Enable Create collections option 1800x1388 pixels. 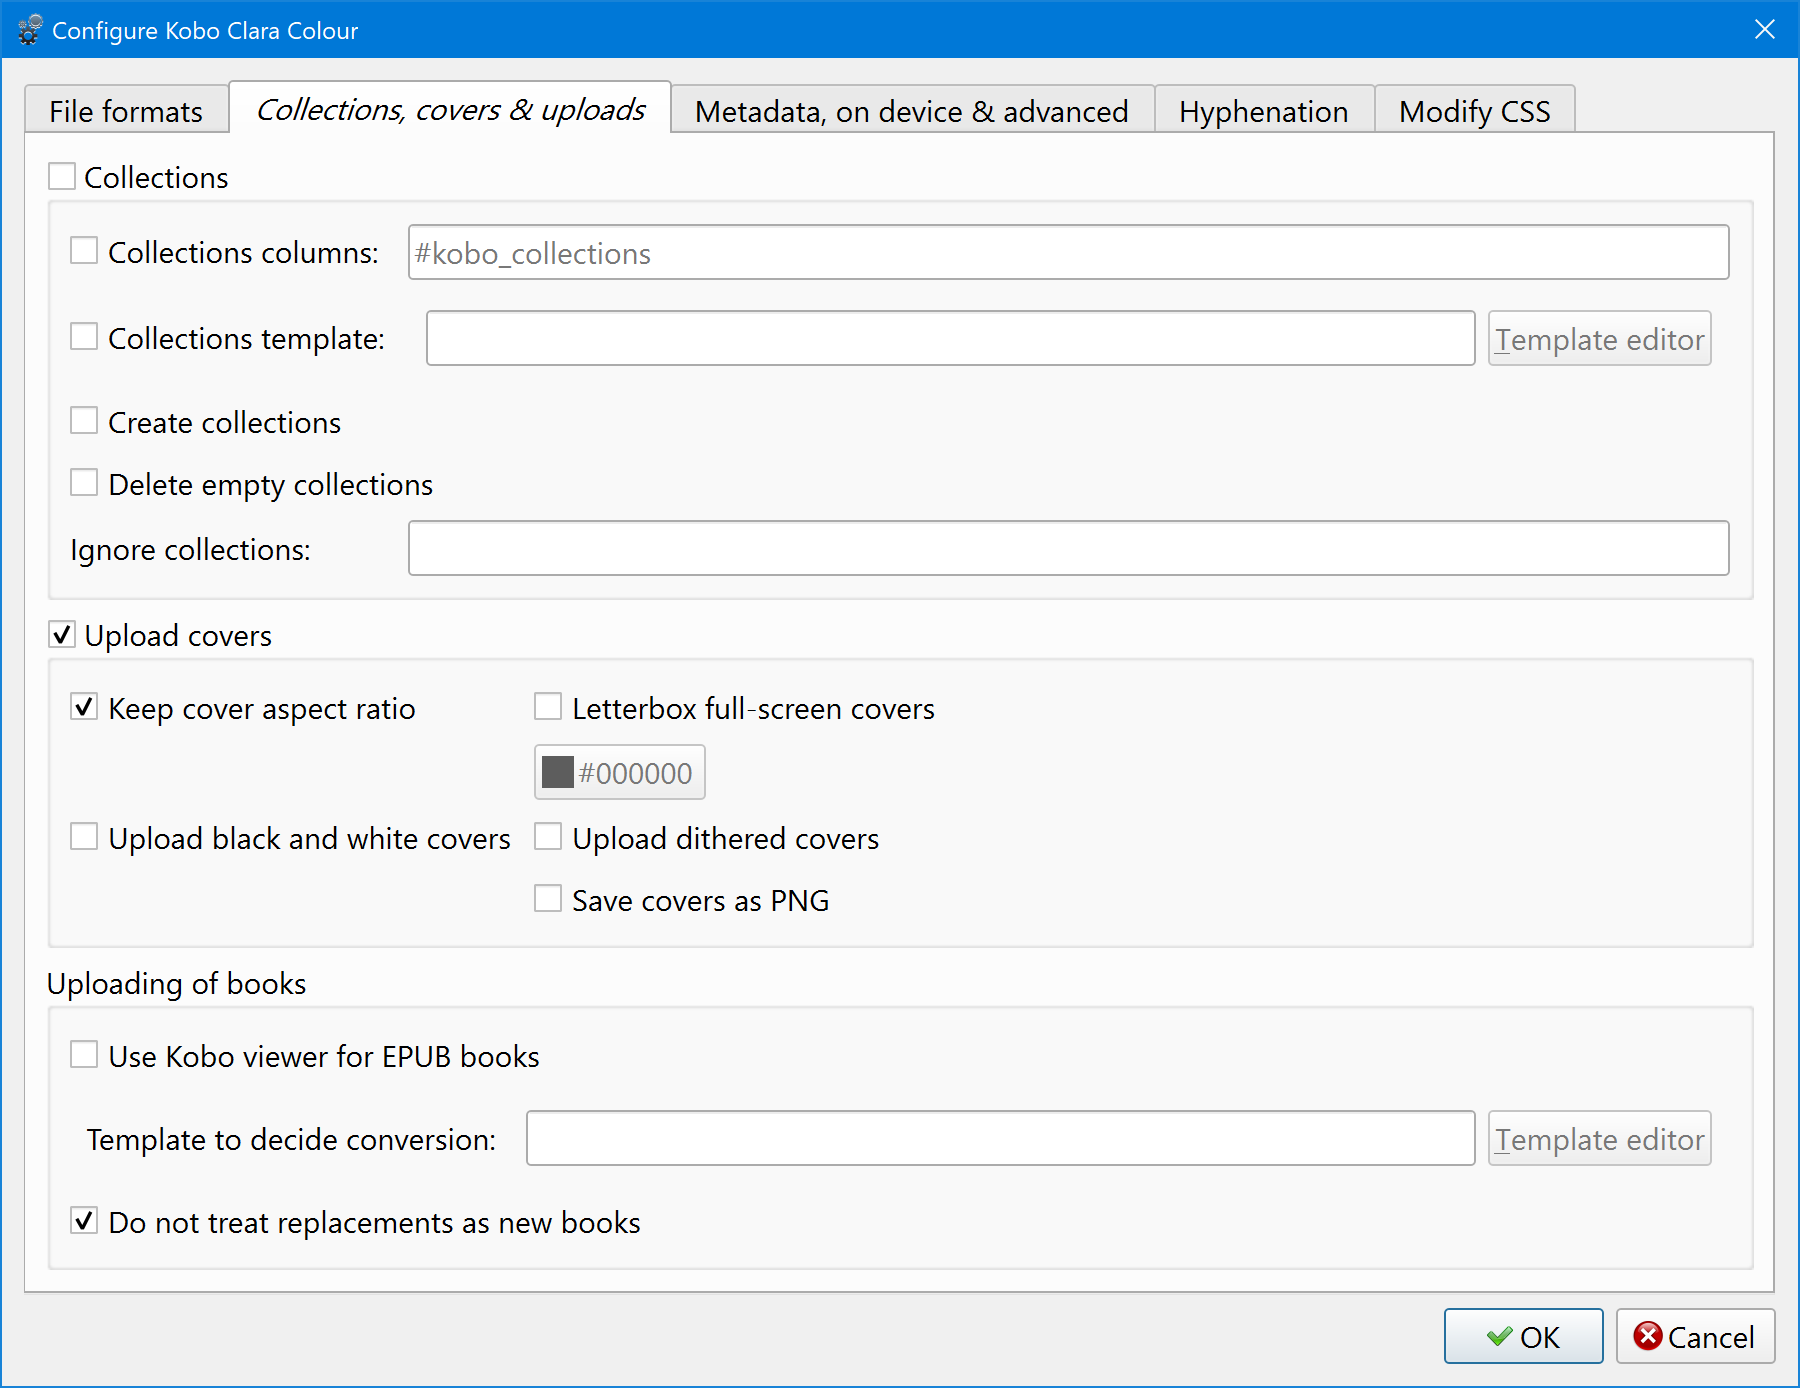point(84,421)
